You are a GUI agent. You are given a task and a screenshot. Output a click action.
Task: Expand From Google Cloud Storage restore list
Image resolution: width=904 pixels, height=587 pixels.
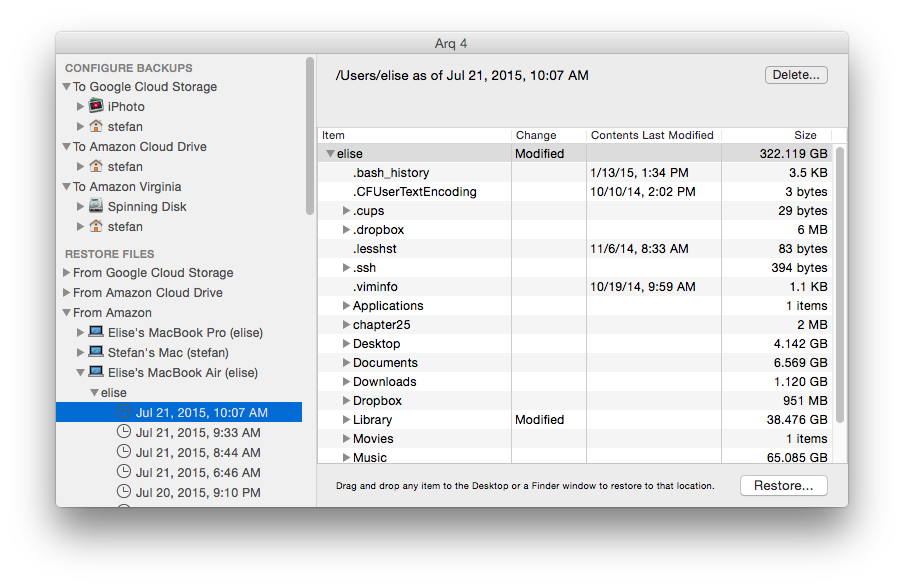pyautogui.click(x=67, y=273)
